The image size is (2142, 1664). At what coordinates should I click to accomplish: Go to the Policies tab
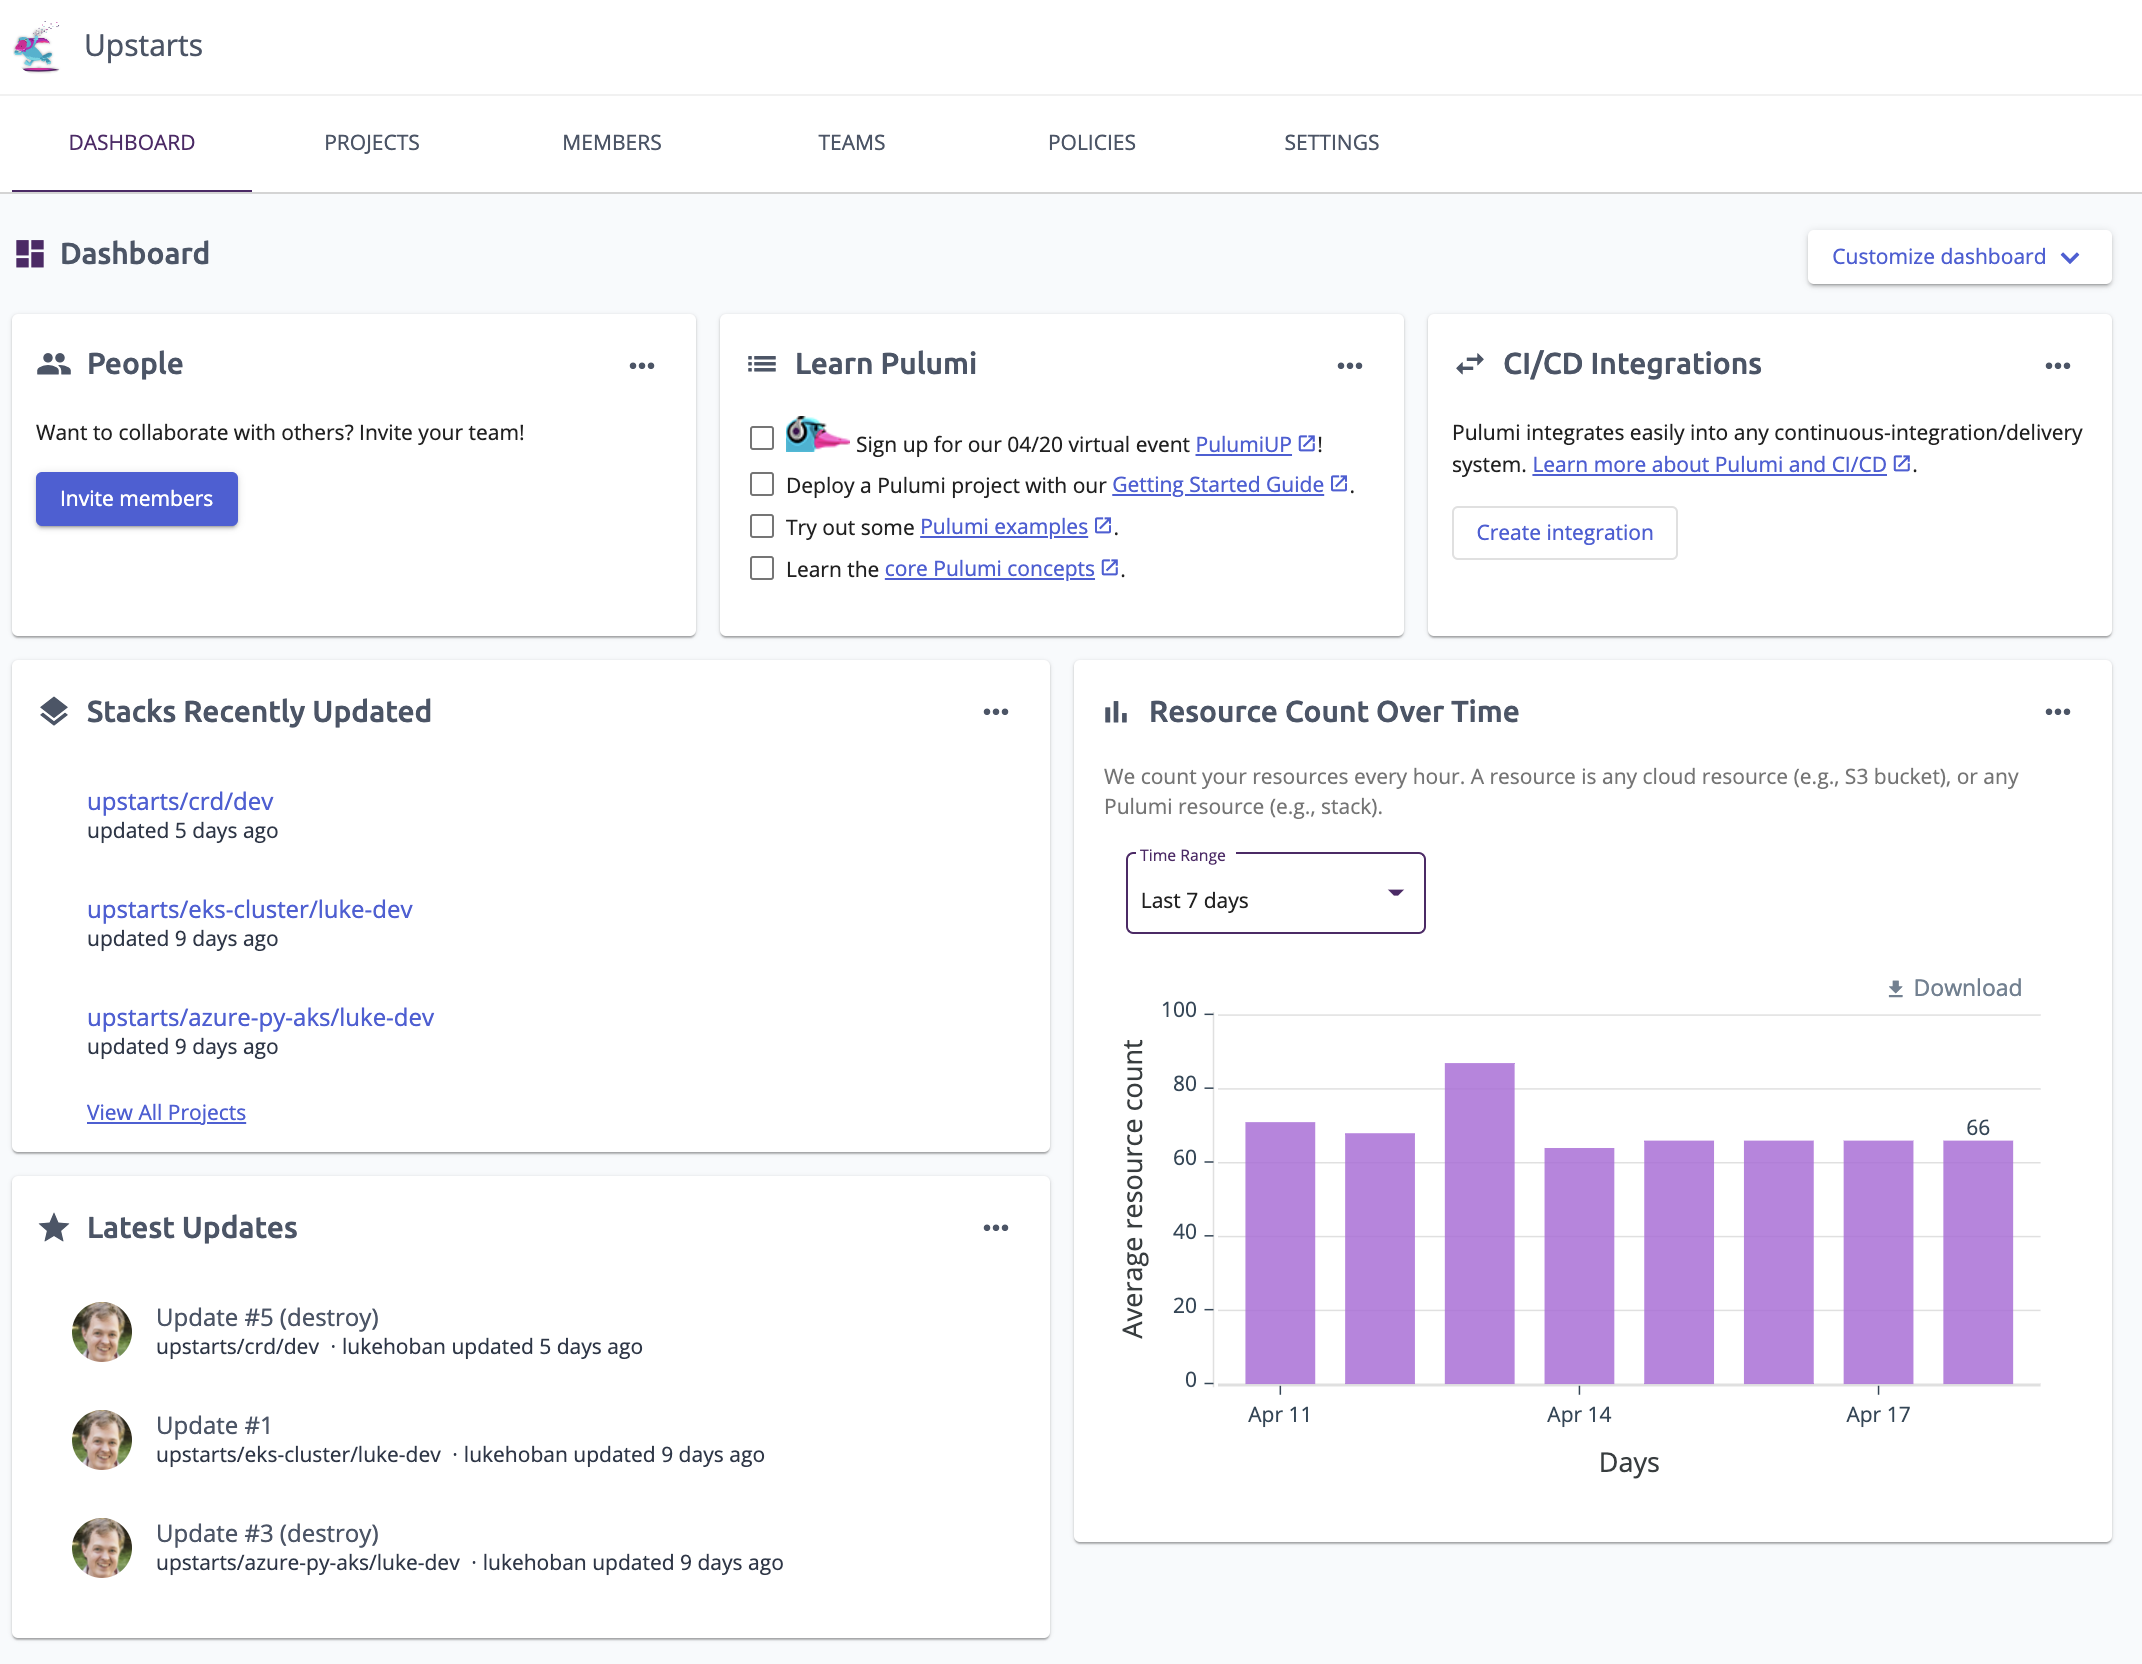[1092, 143]
